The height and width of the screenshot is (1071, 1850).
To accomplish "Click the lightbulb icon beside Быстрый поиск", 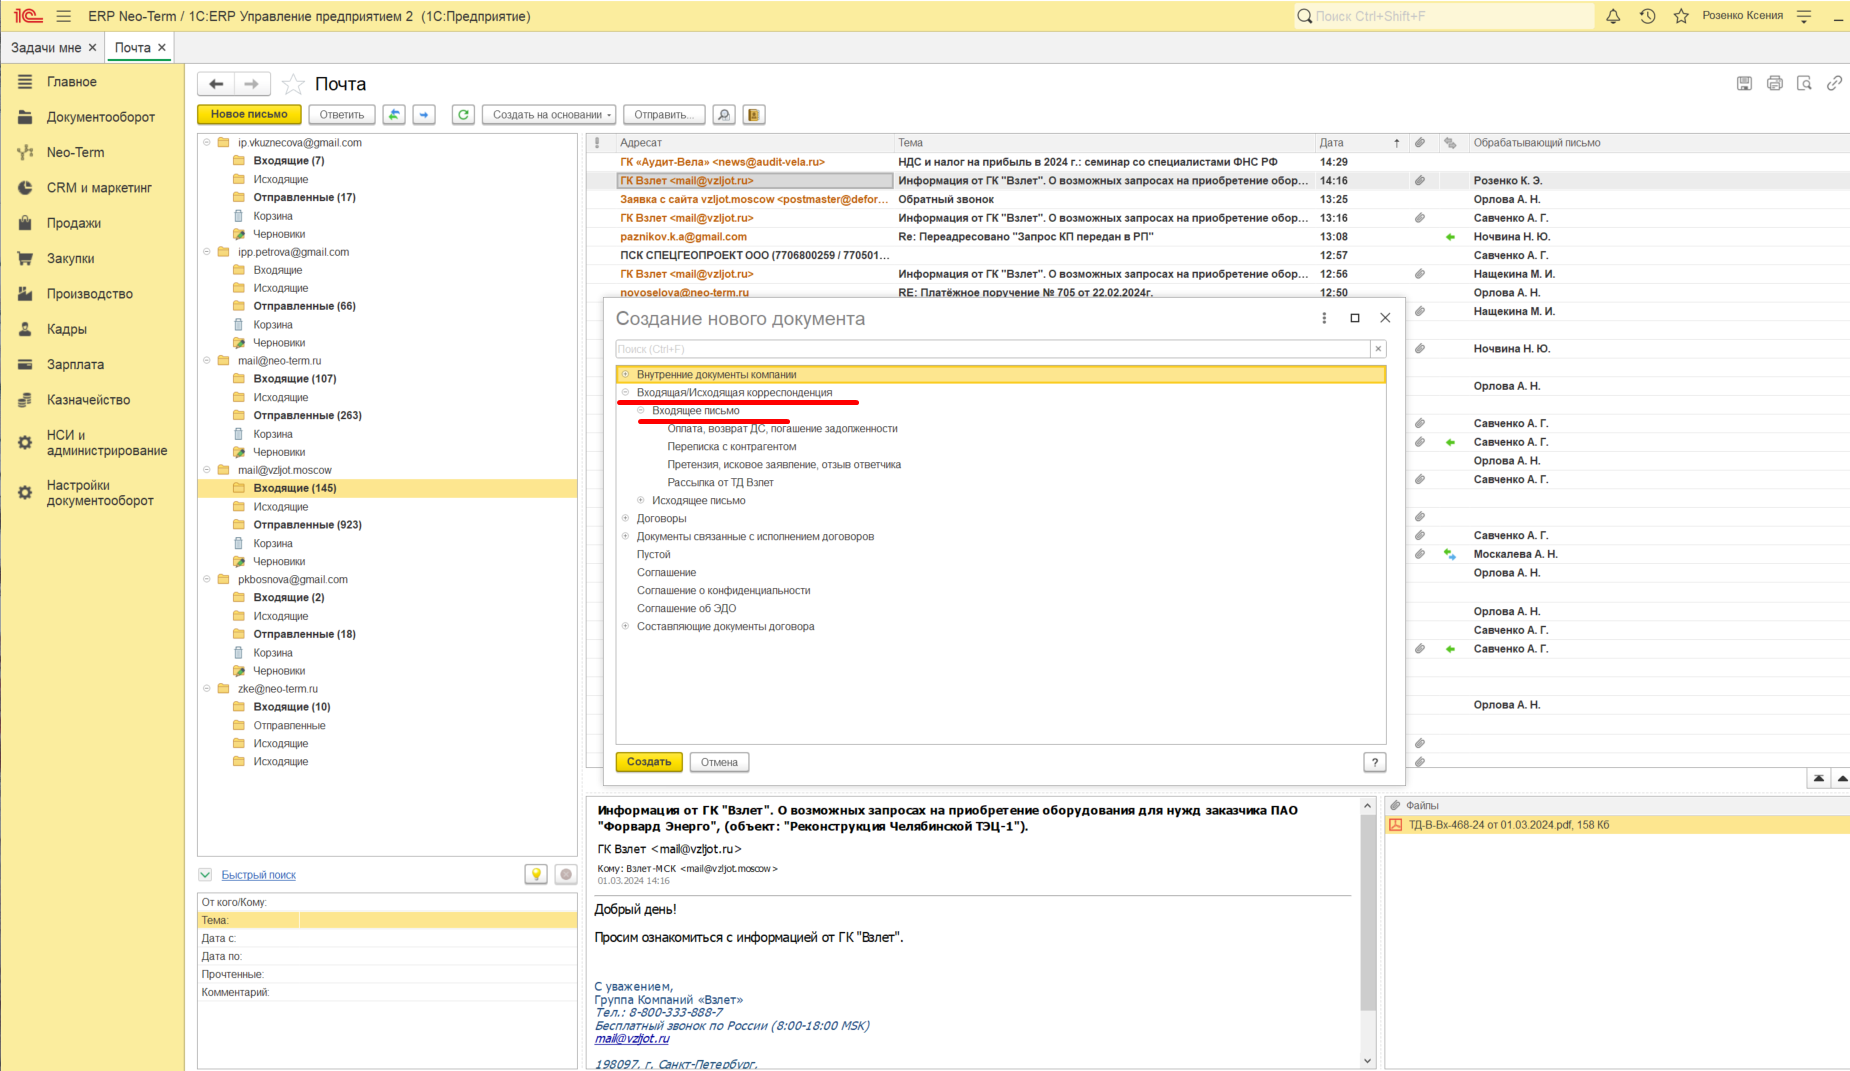I will click(x=536, y=875).
